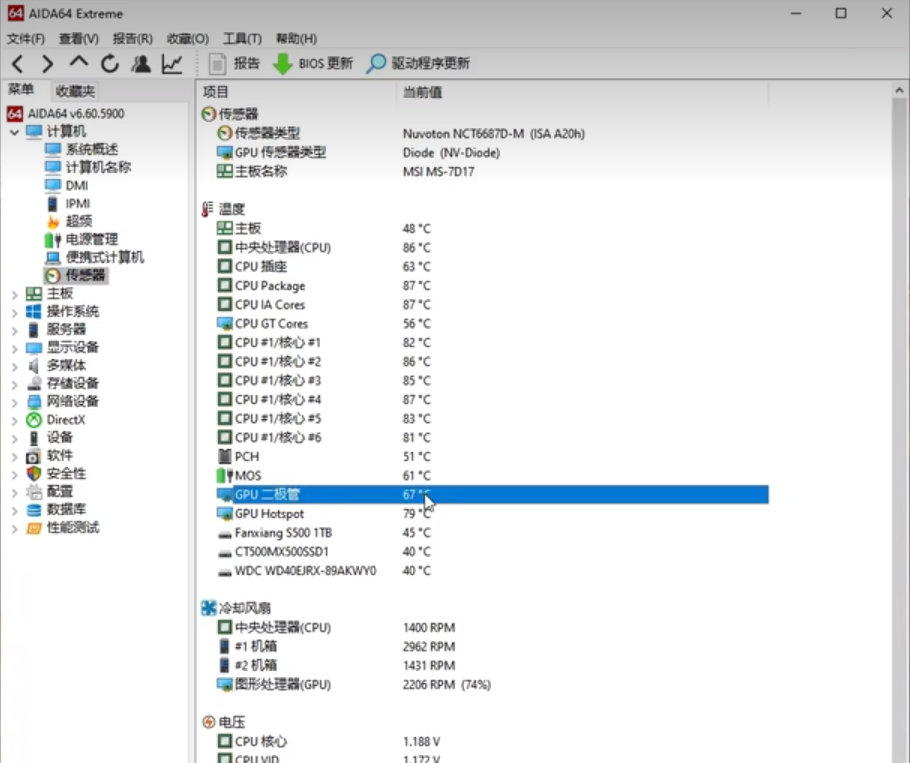Expand the 多媒体 tree node
This screenshot has height=763, width=910.
click(15, 367)
